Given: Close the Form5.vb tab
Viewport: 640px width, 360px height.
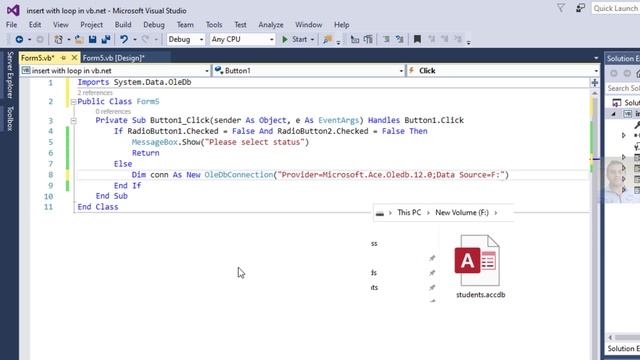Looking at the screenshot, I should [74, 58].
